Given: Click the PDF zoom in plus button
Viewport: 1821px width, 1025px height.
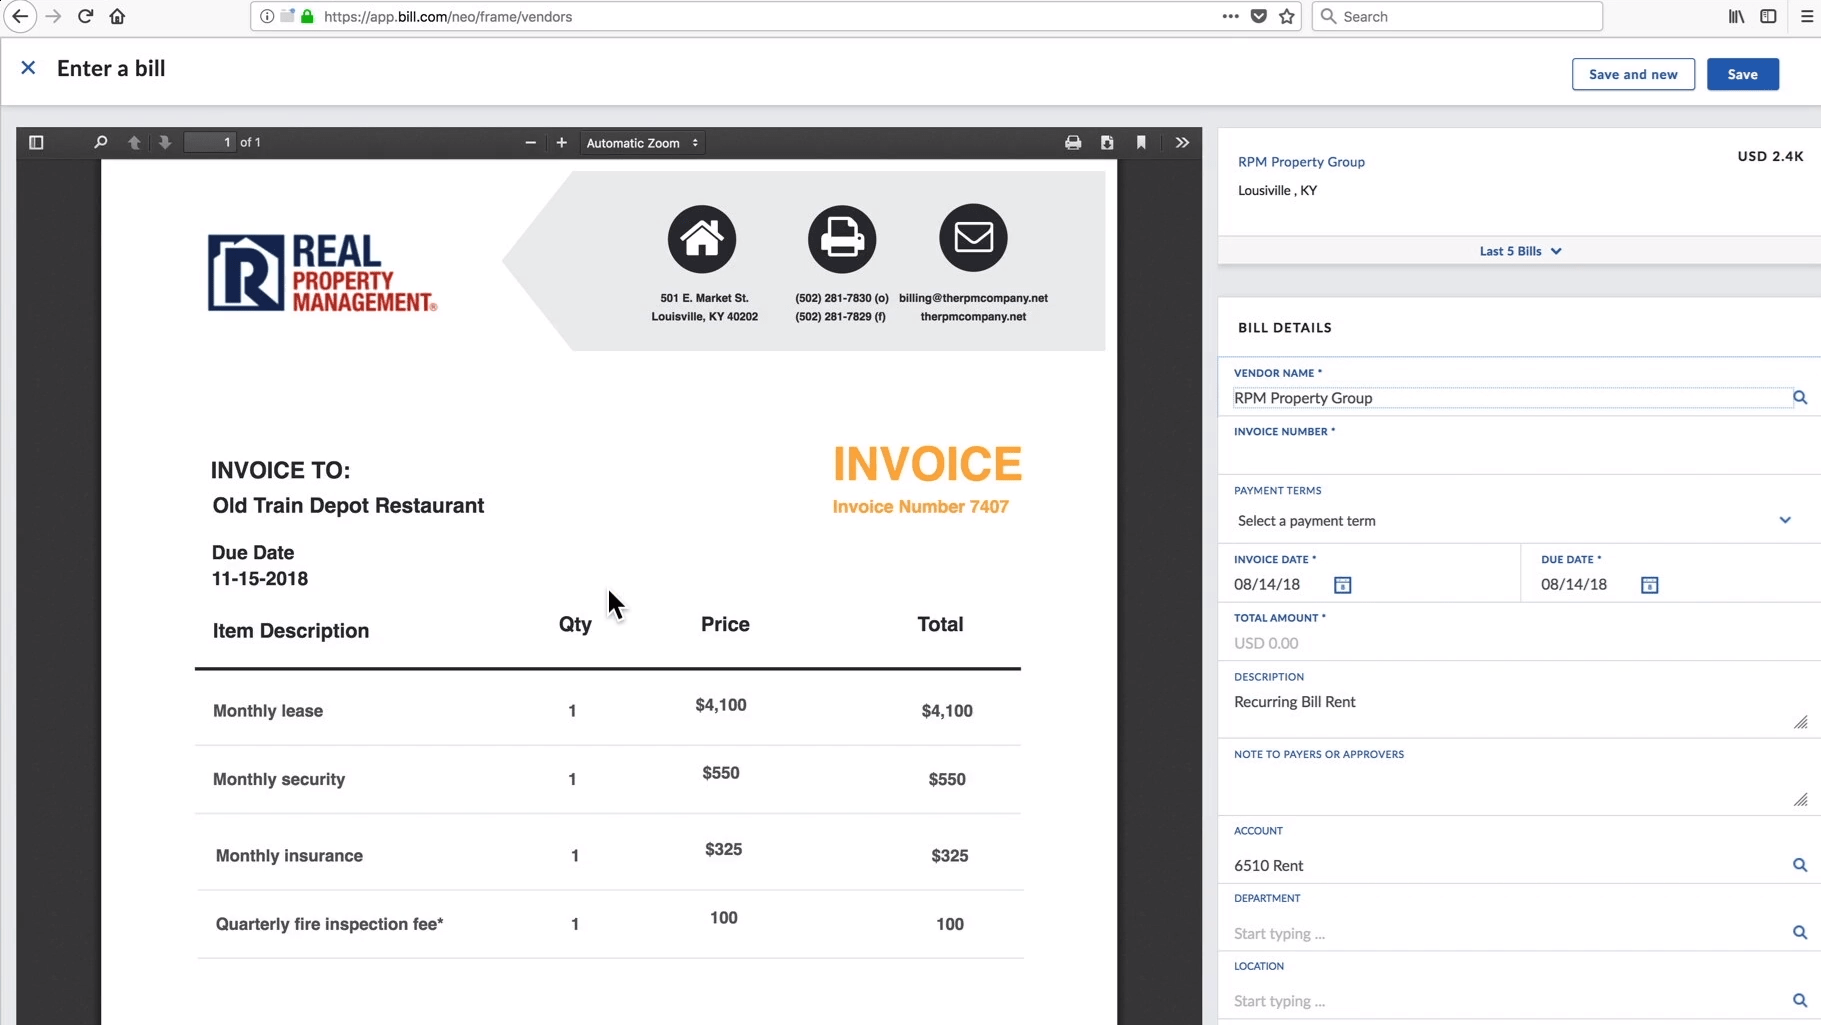Looking at the screenshot, I should [561, 142].
